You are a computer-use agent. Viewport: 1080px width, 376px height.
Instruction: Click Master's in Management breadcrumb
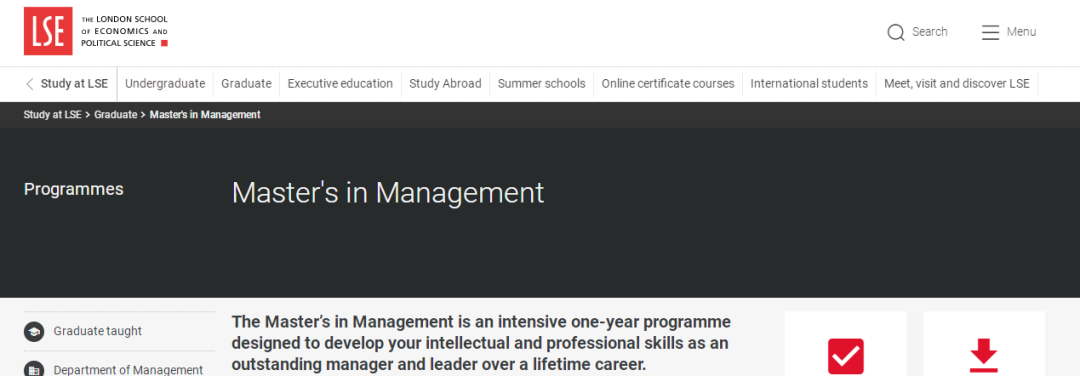pos(205,115)
